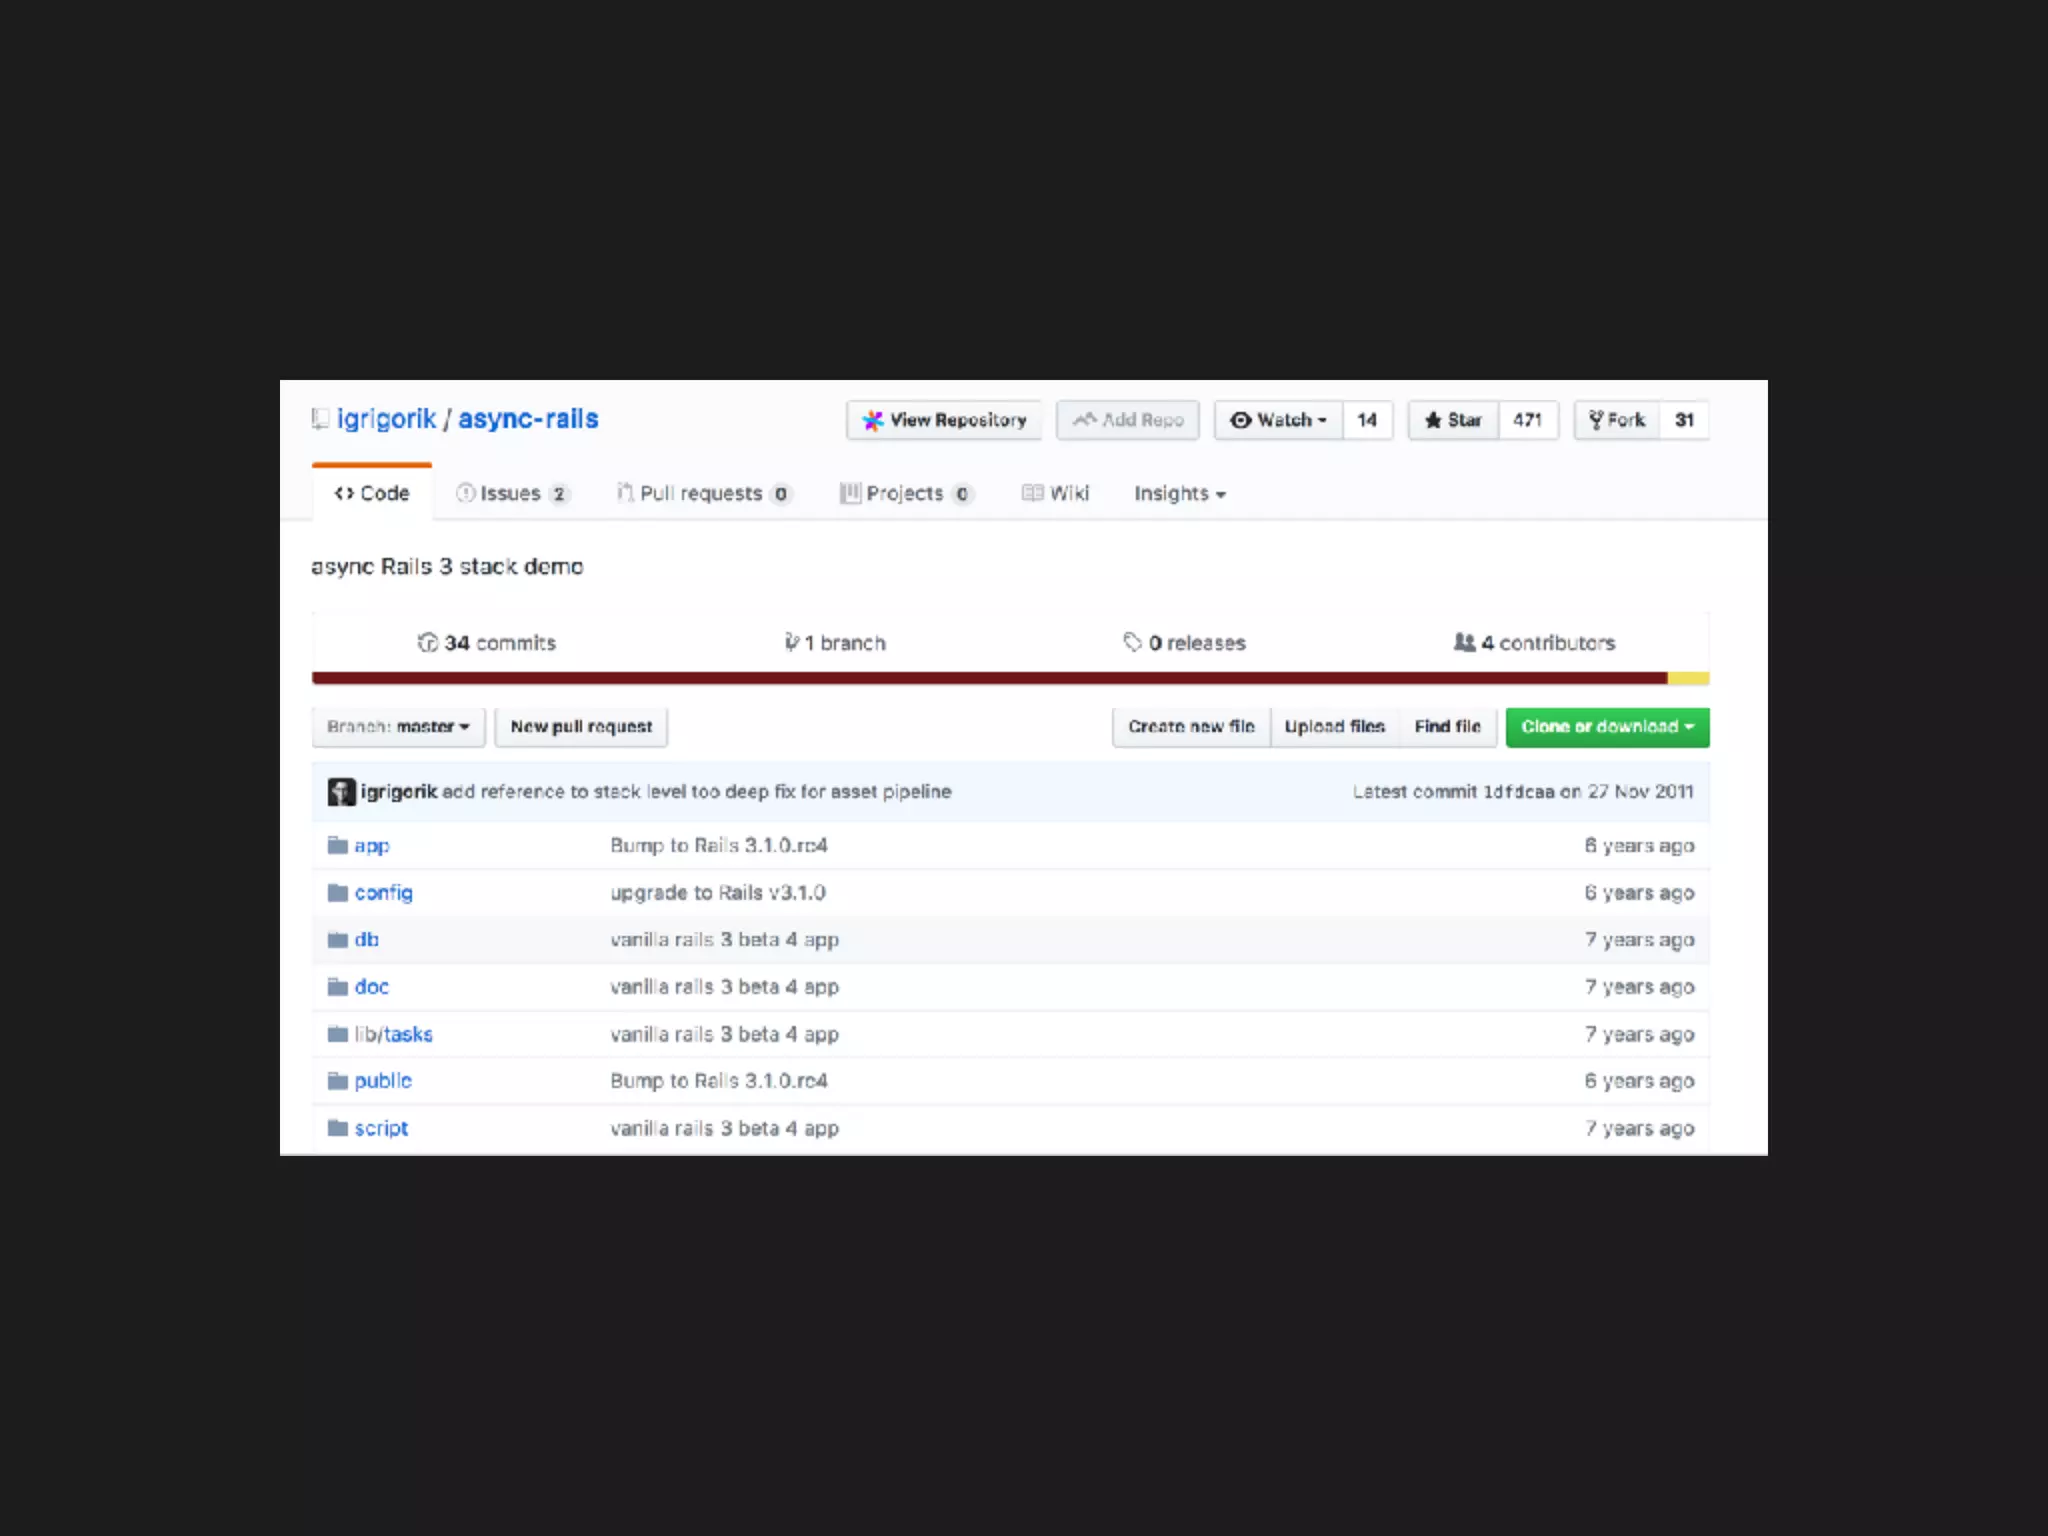The height and width of the screenshot is (1536, 2048).
Task: Open the Watch dropdown
Action: coord(1279,420)
